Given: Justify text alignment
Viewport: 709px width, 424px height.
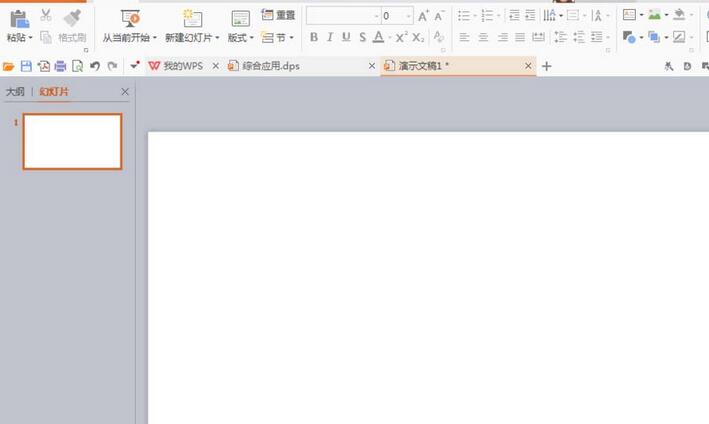Looking at the screenshot, I should click(520, 38).
